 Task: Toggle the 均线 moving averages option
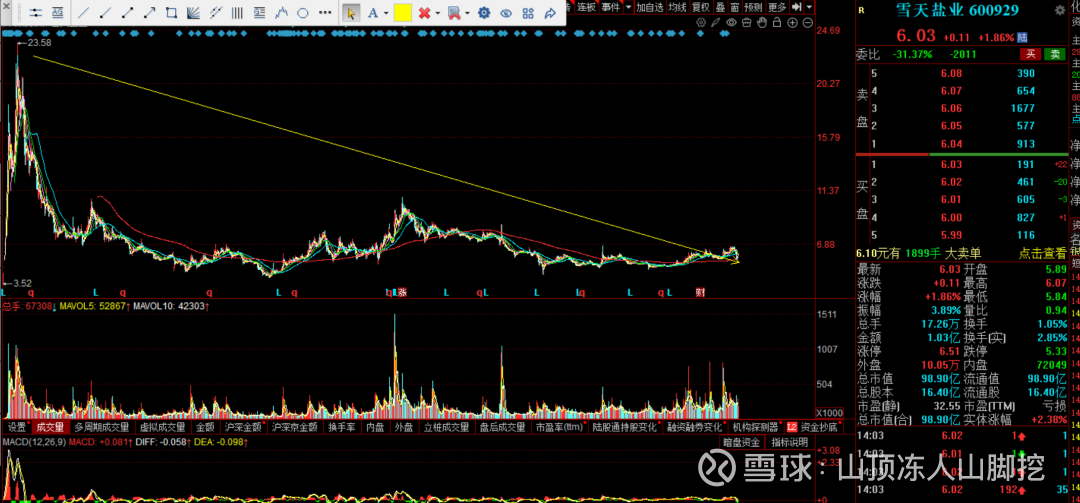(x=678, y=7)
